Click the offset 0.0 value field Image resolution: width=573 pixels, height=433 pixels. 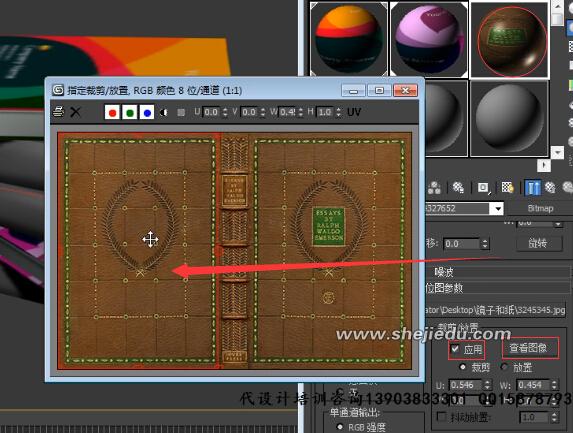(462, 244)
